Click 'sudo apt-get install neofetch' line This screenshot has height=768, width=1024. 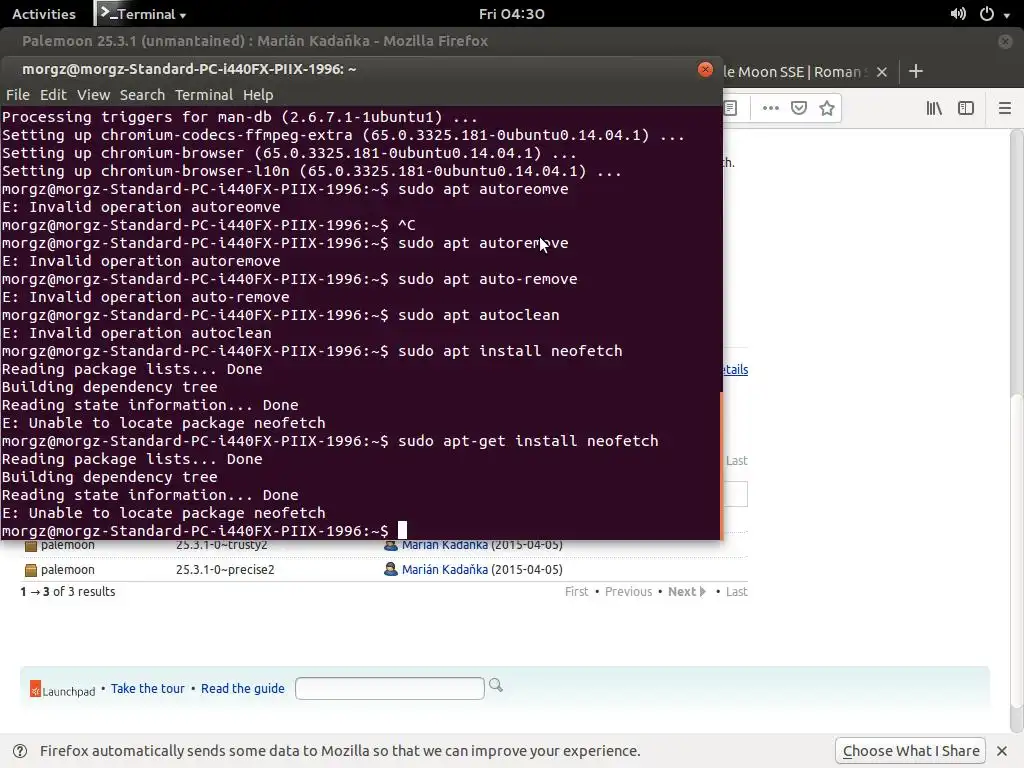tap(528, 441)
